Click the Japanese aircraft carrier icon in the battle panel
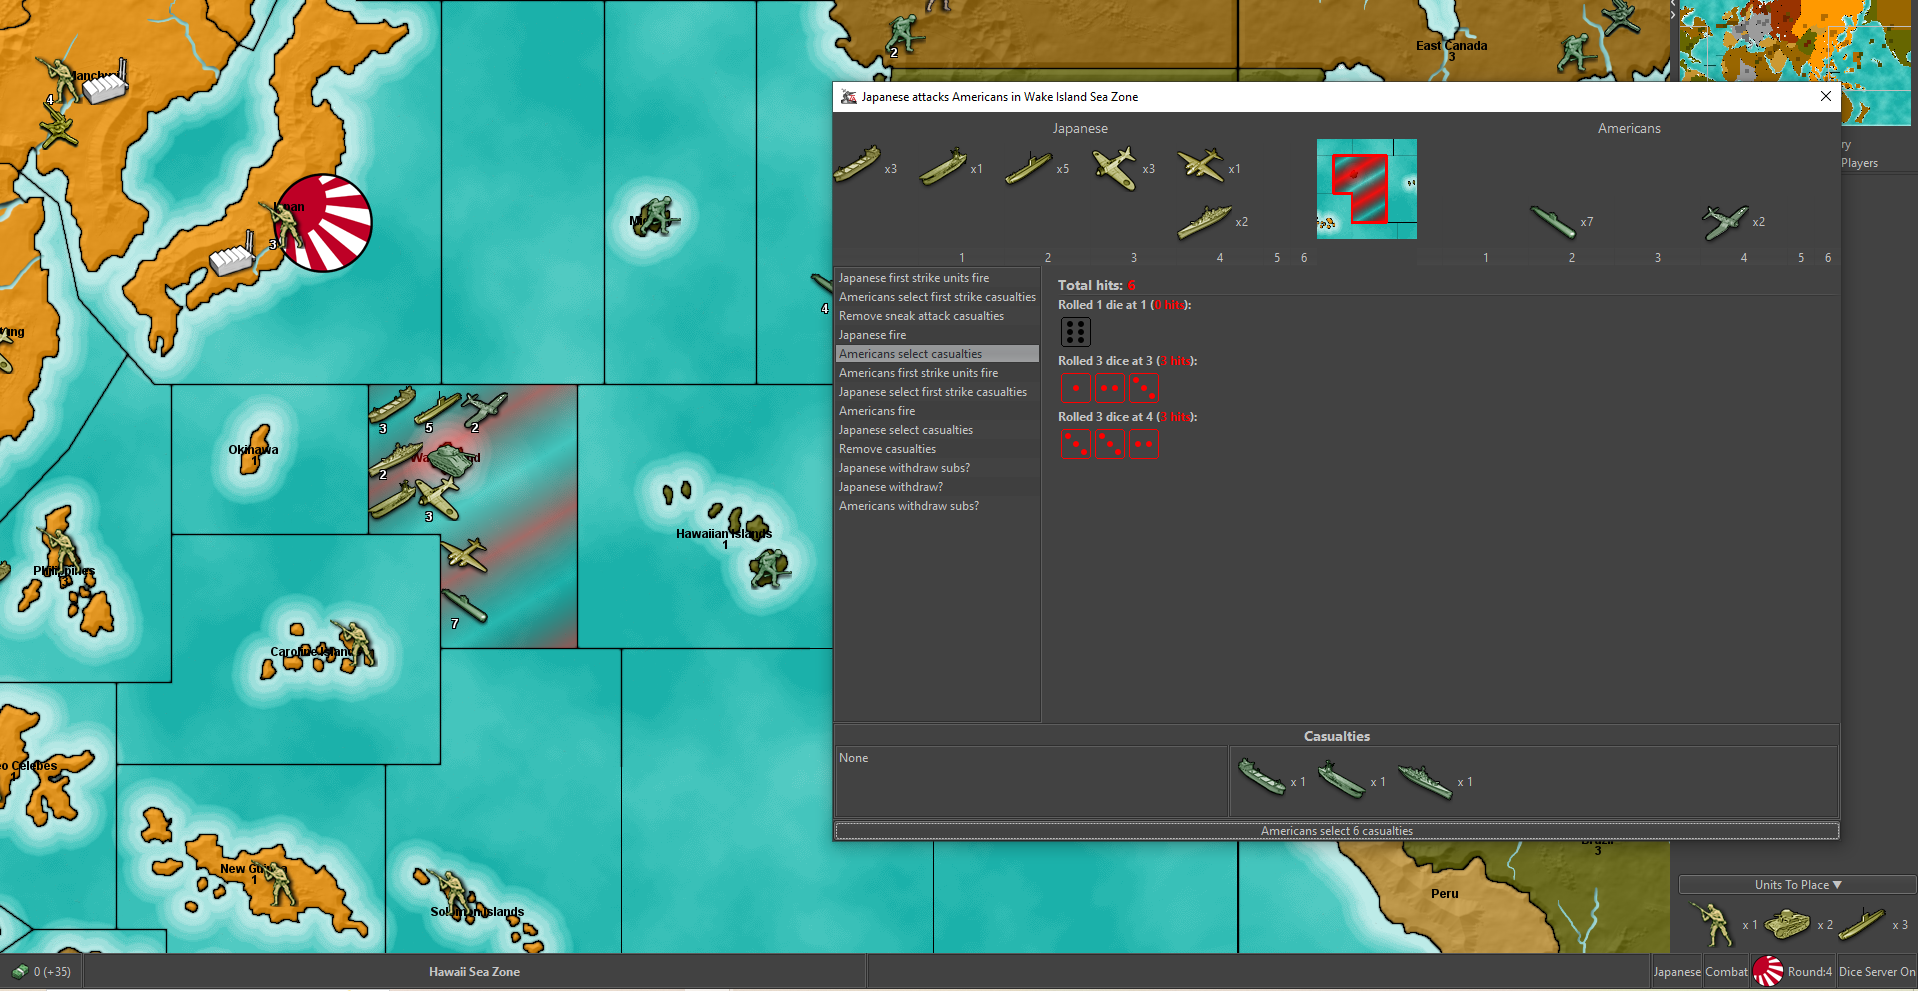Image resolution: width=1918 pixels, height=991 pixels. click(942, 167)
